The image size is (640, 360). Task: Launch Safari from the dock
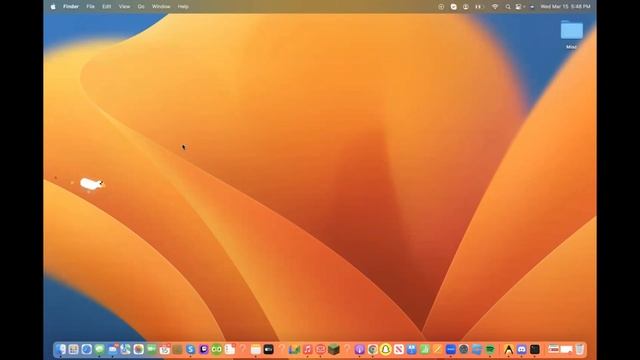87,349
